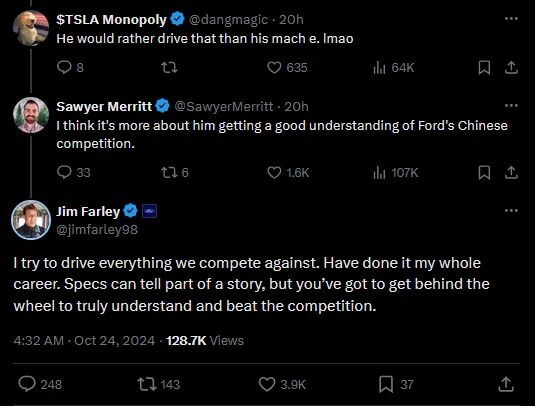Screen dimensions: 535x406
Task: Open Jim Farley's profile picture
Action: pos(31,220)
